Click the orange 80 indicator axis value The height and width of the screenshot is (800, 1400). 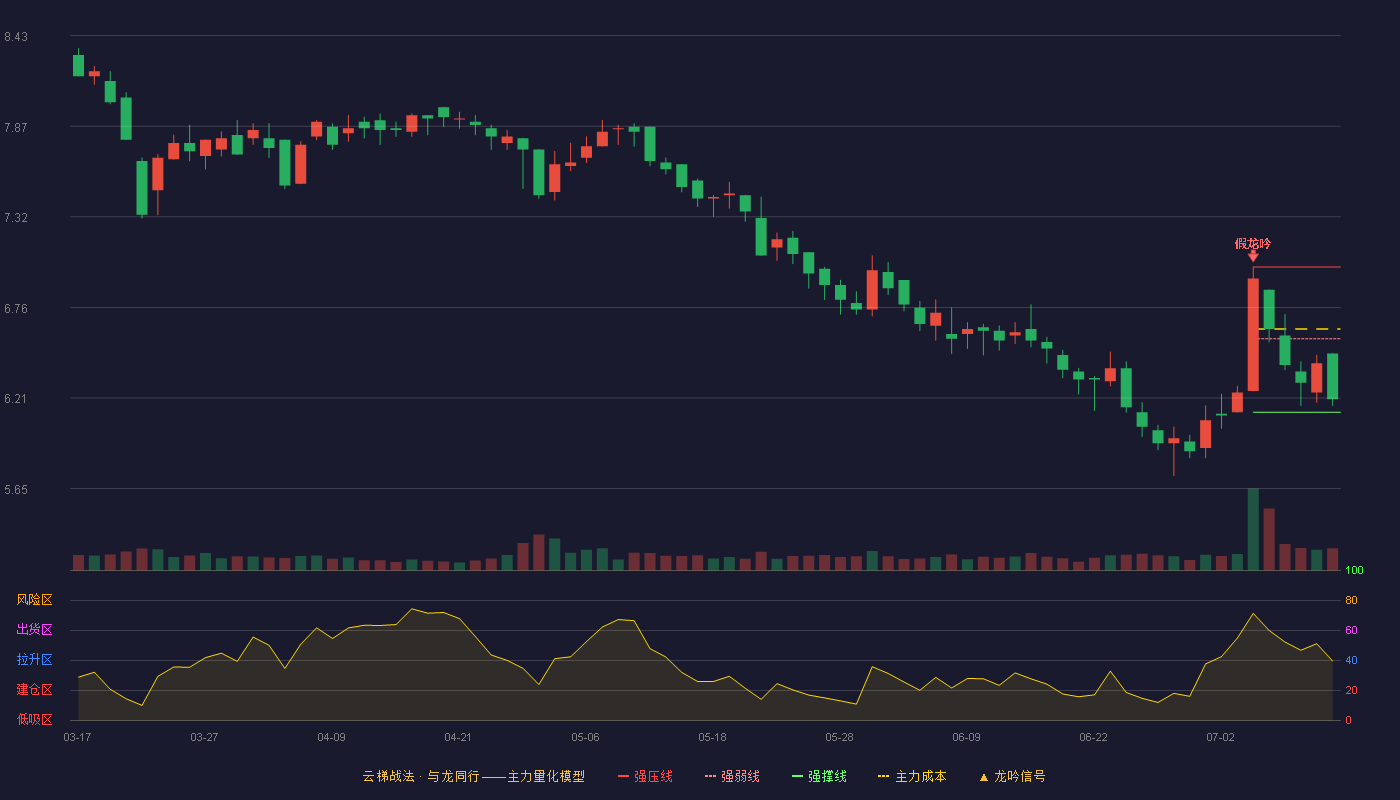tap(1351, 600)
